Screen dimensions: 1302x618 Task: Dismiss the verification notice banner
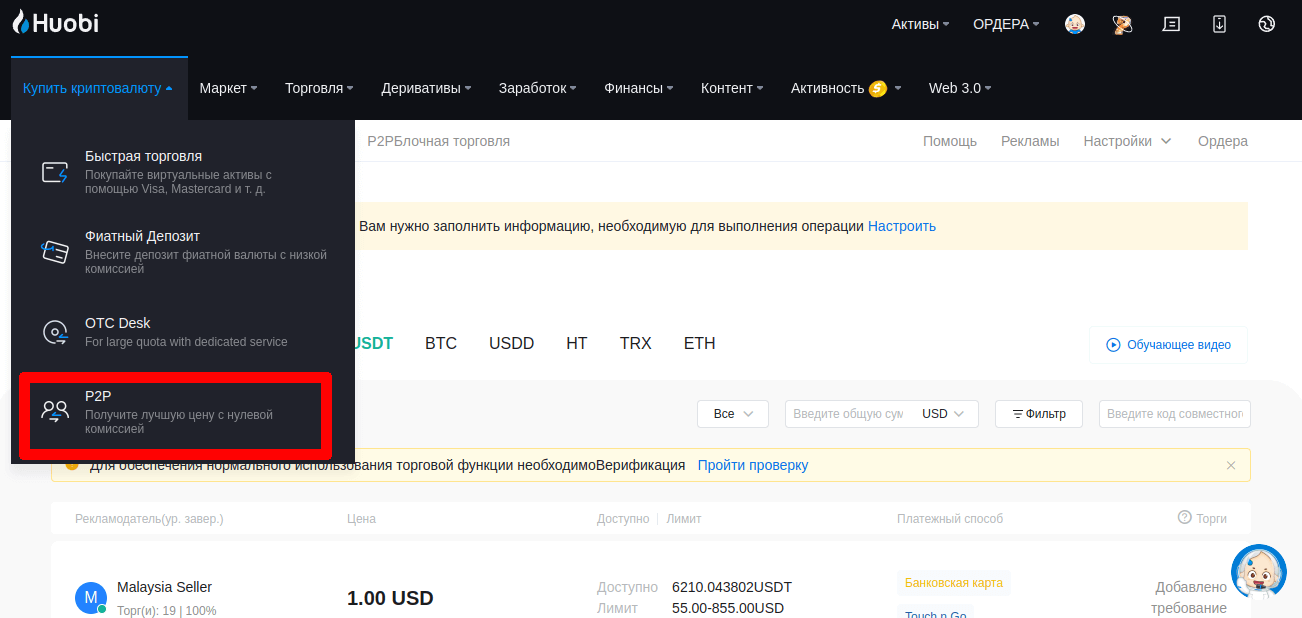1231,465
